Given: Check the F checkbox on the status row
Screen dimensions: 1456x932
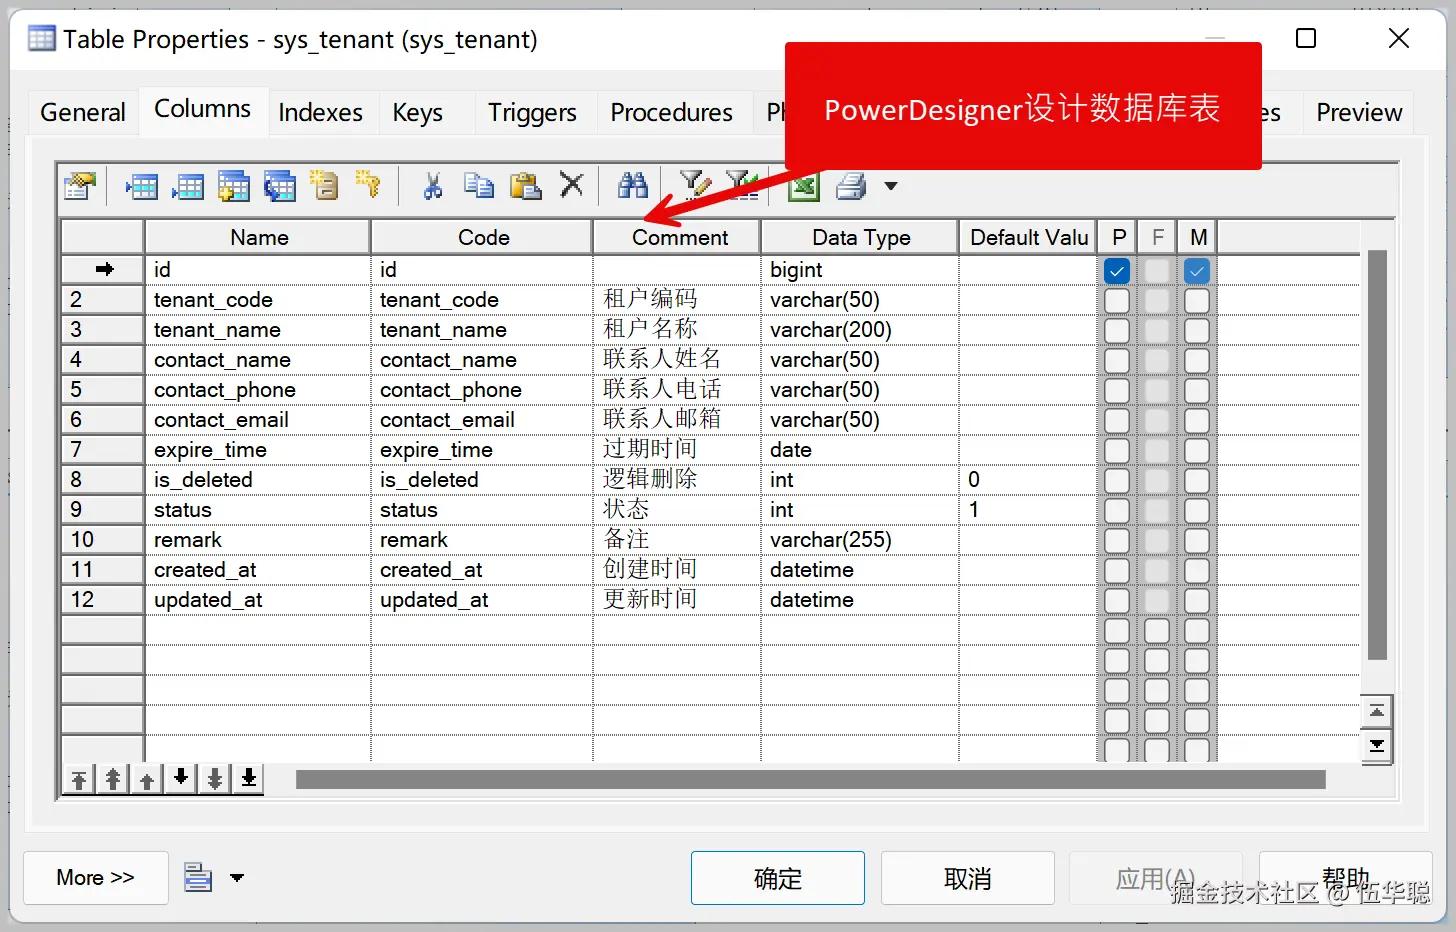Looking at the screenshot, I should [x=1156, y=509].
